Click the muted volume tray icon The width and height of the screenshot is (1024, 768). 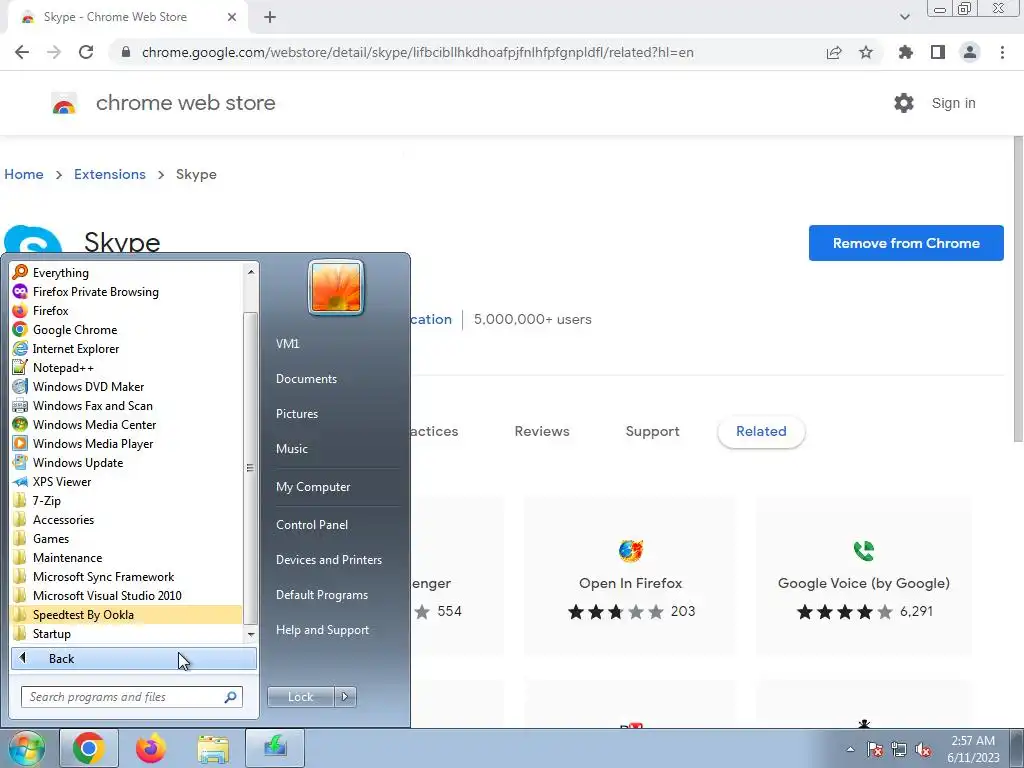(x=923, y=749)
